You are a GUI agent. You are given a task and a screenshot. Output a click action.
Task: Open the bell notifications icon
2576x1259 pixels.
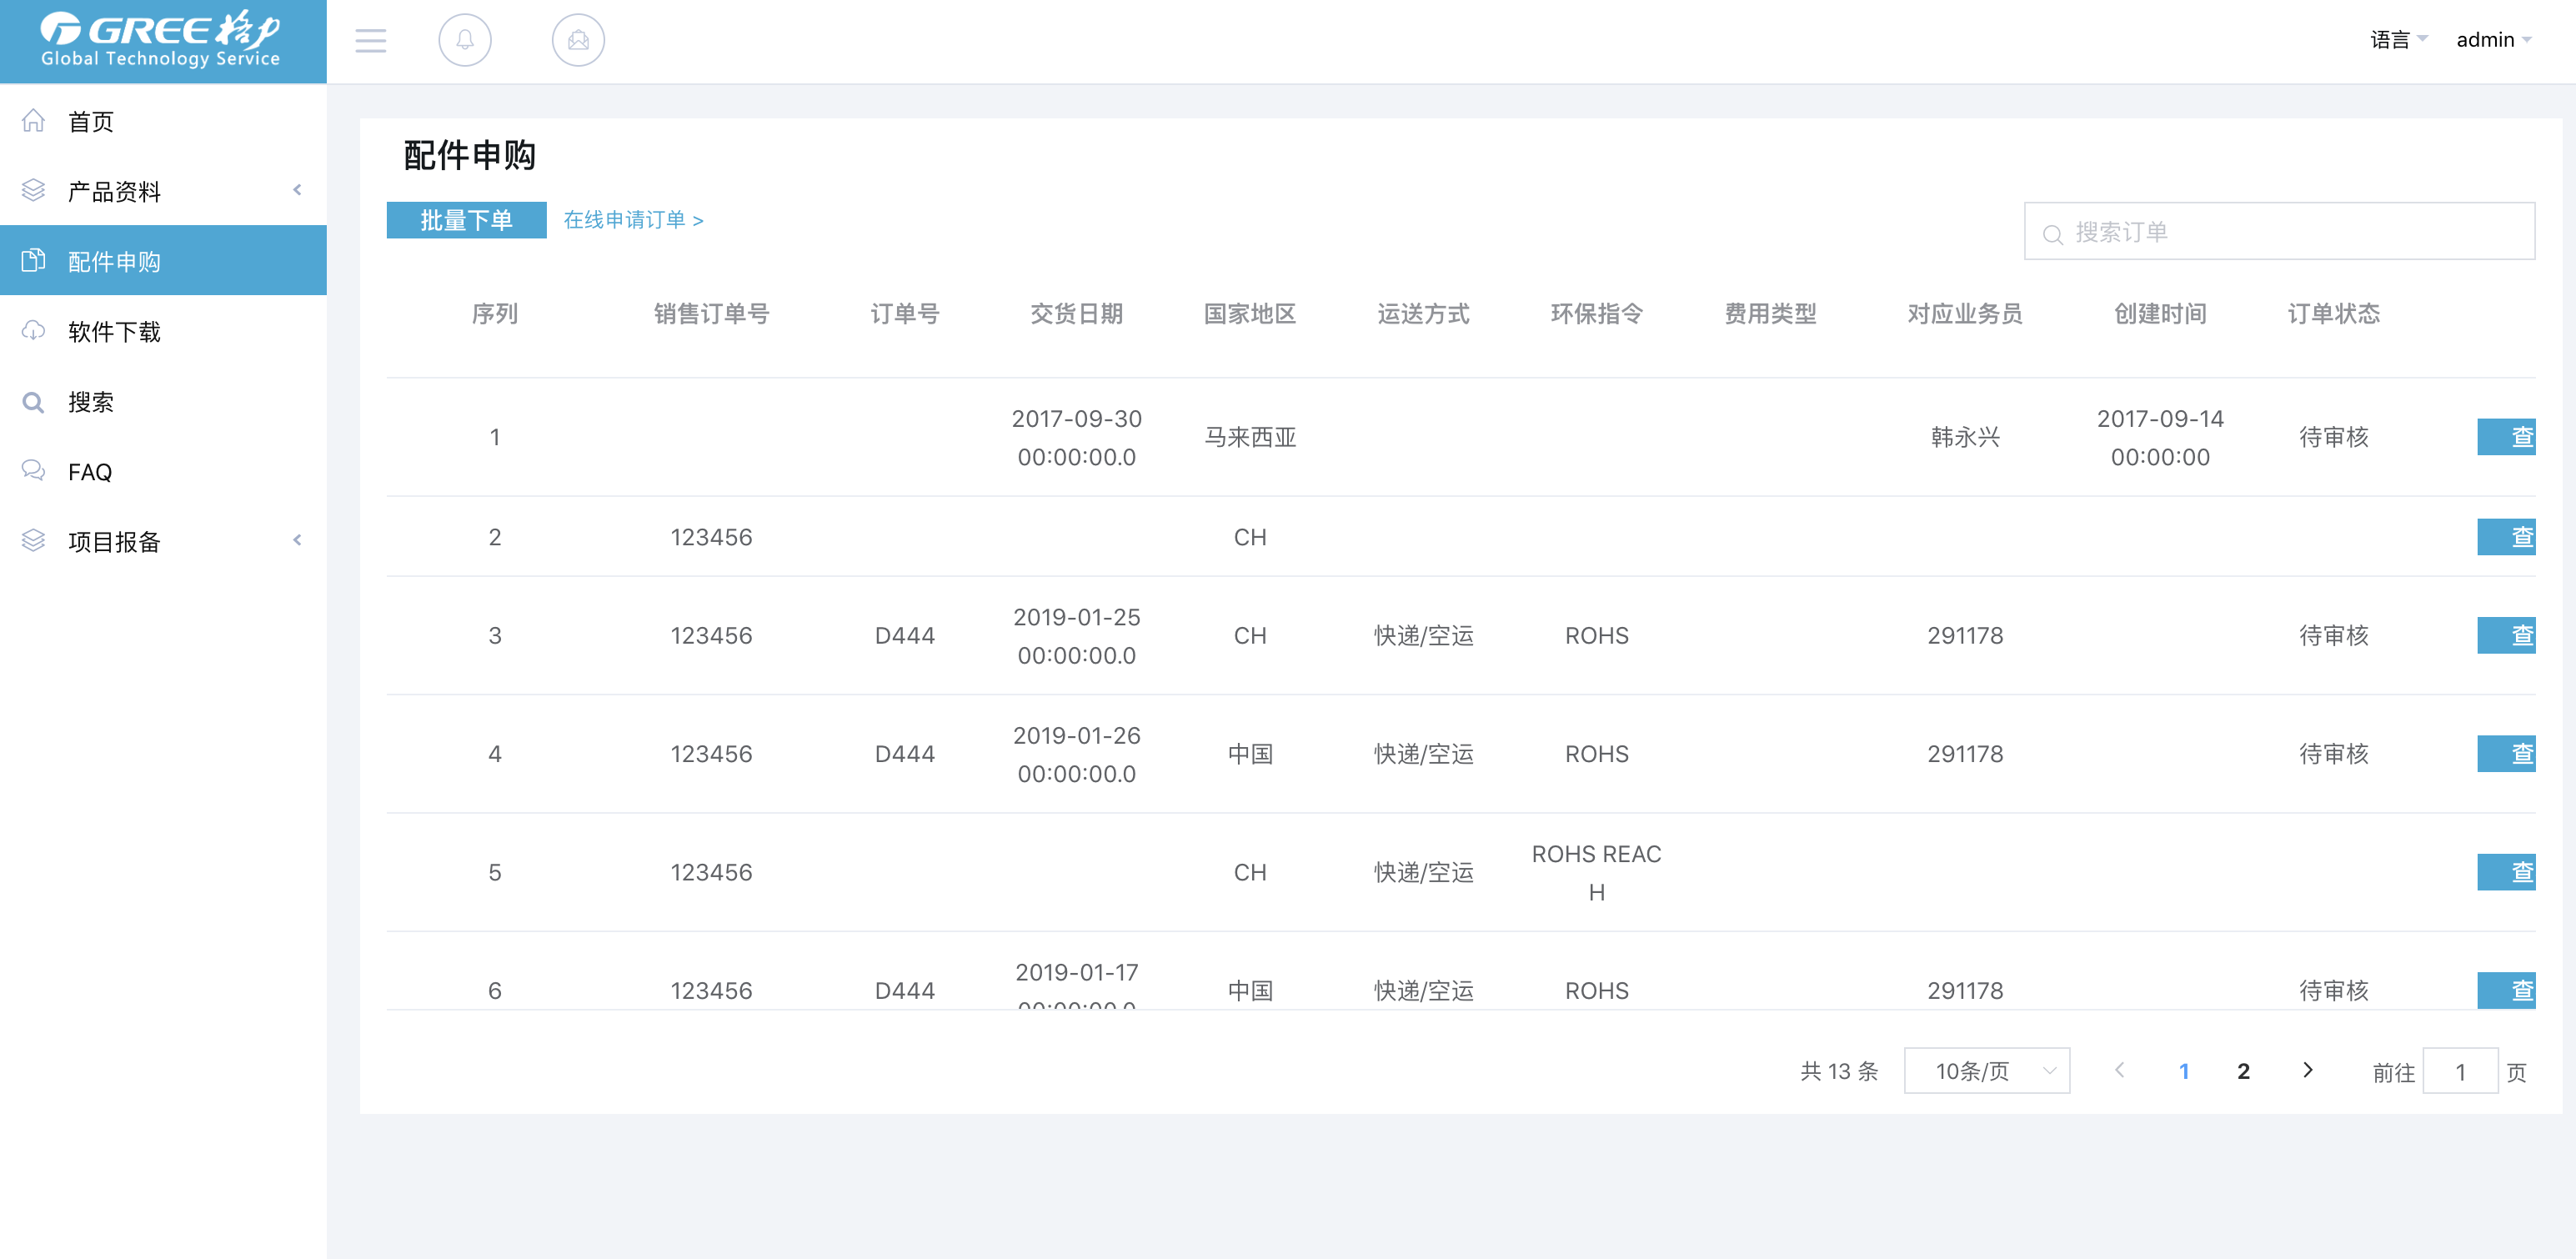[465, 41]
